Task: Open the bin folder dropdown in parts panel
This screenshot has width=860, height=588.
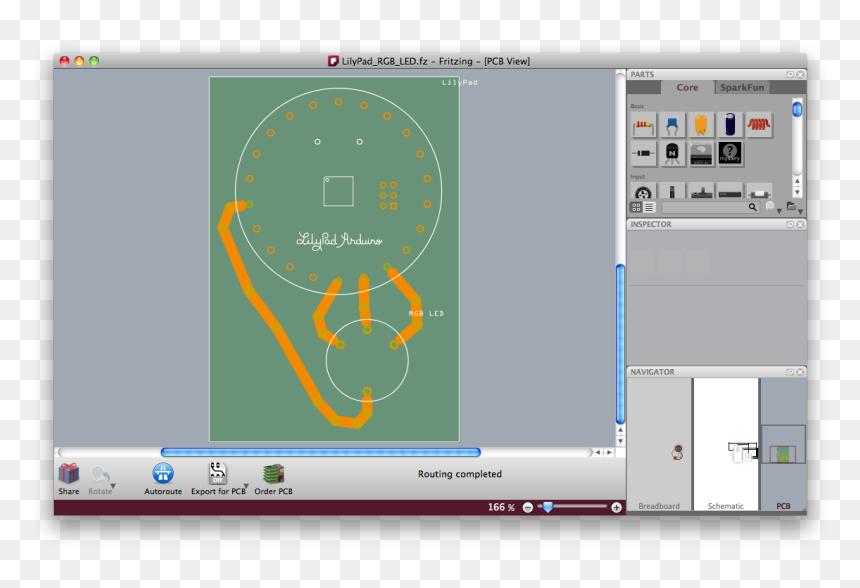Action: 800,212
